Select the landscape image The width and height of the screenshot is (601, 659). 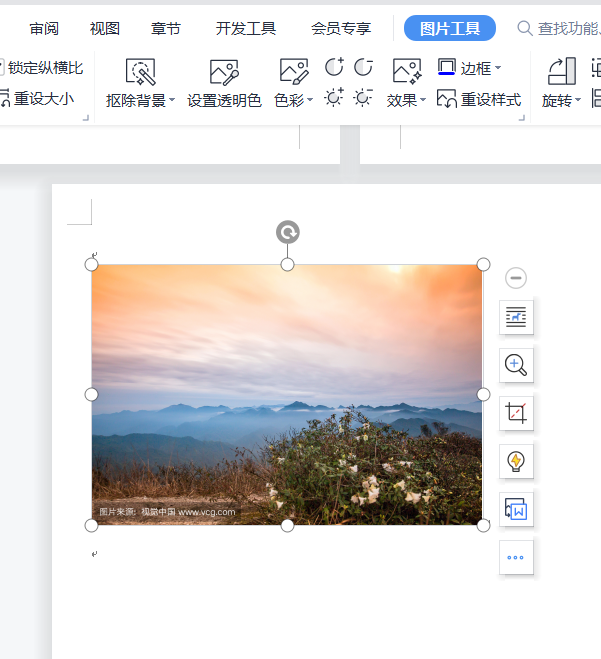coord(287,395)
